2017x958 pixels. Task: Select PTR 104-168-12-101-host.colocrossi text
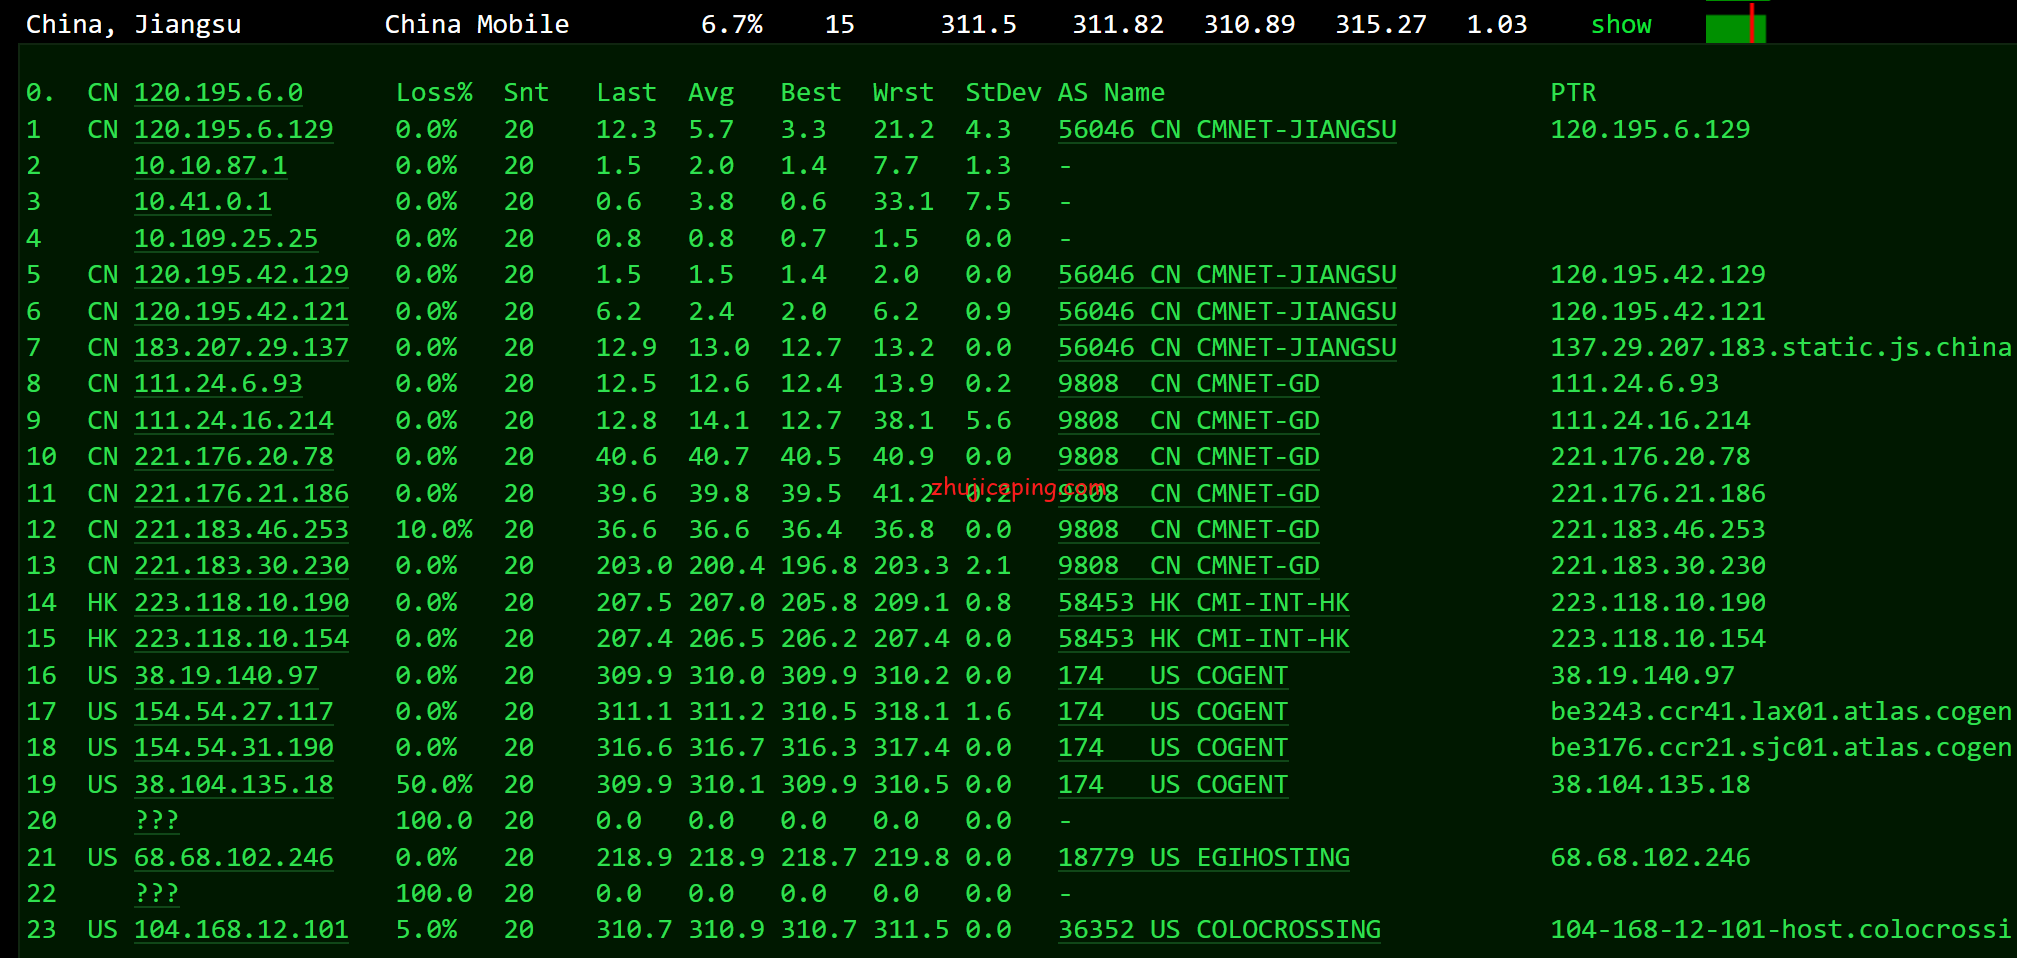1781,930
